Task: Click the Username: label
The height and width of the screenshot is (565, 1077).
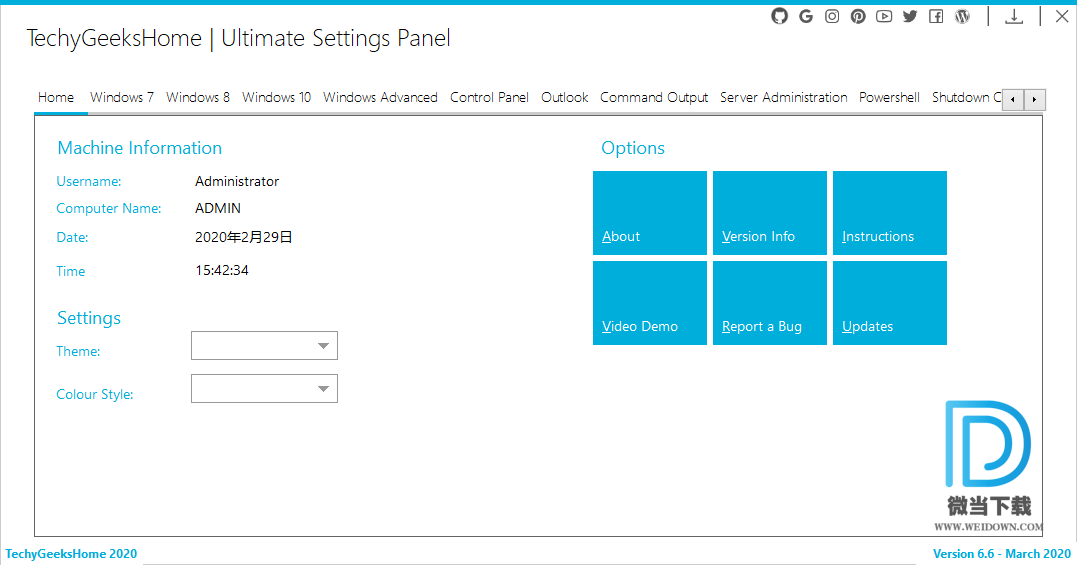Action: (89, 181)
